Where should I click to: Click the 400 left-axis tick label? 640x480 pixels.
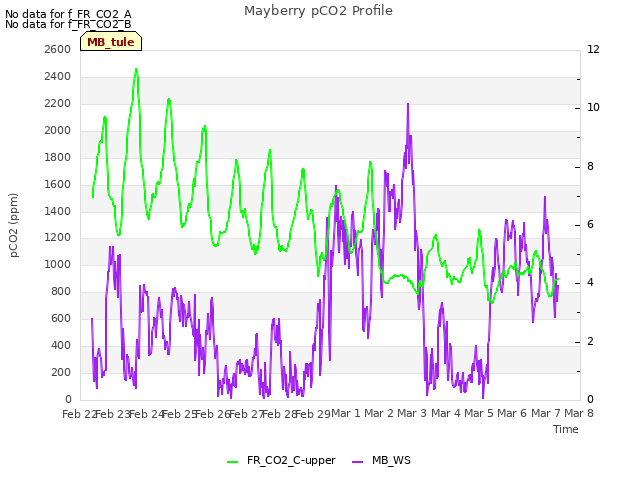point(61,345)
